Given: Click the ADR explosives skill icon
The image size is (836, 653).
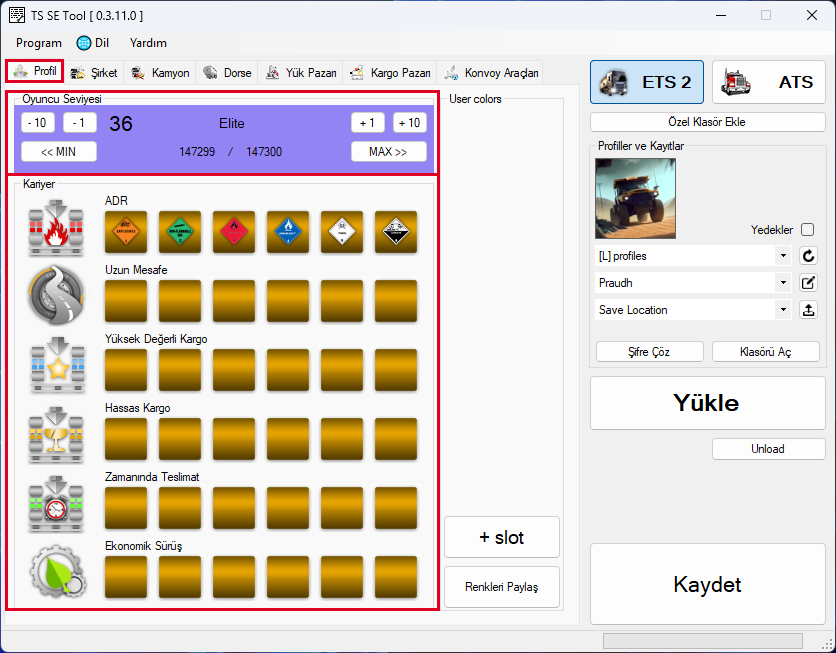Looking at the screenshot, I should click(x=126, y=232).
